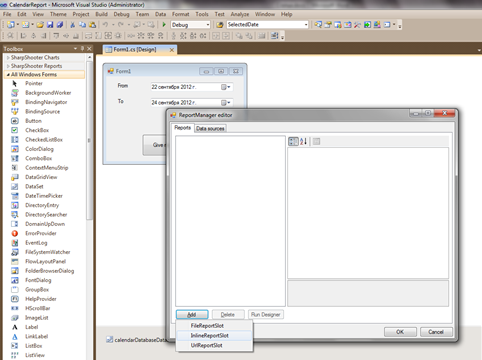Click the From date field on Form1
The image size is (482, 360).
pyautogui.click(x=192, y=87)
